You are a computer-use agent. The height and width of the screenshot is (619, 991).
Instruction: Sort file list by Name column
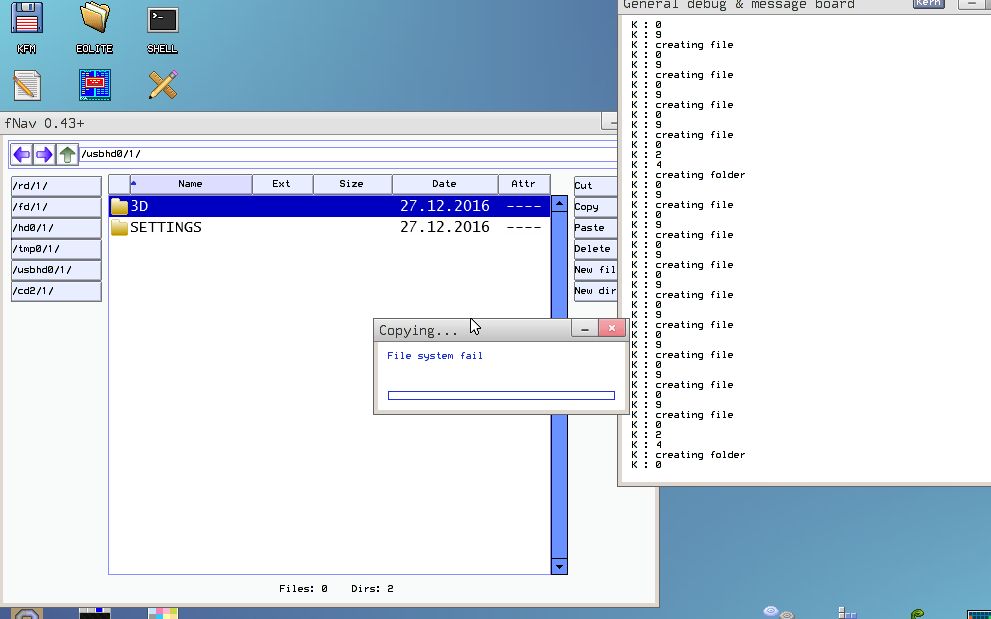tap(190, 184)
